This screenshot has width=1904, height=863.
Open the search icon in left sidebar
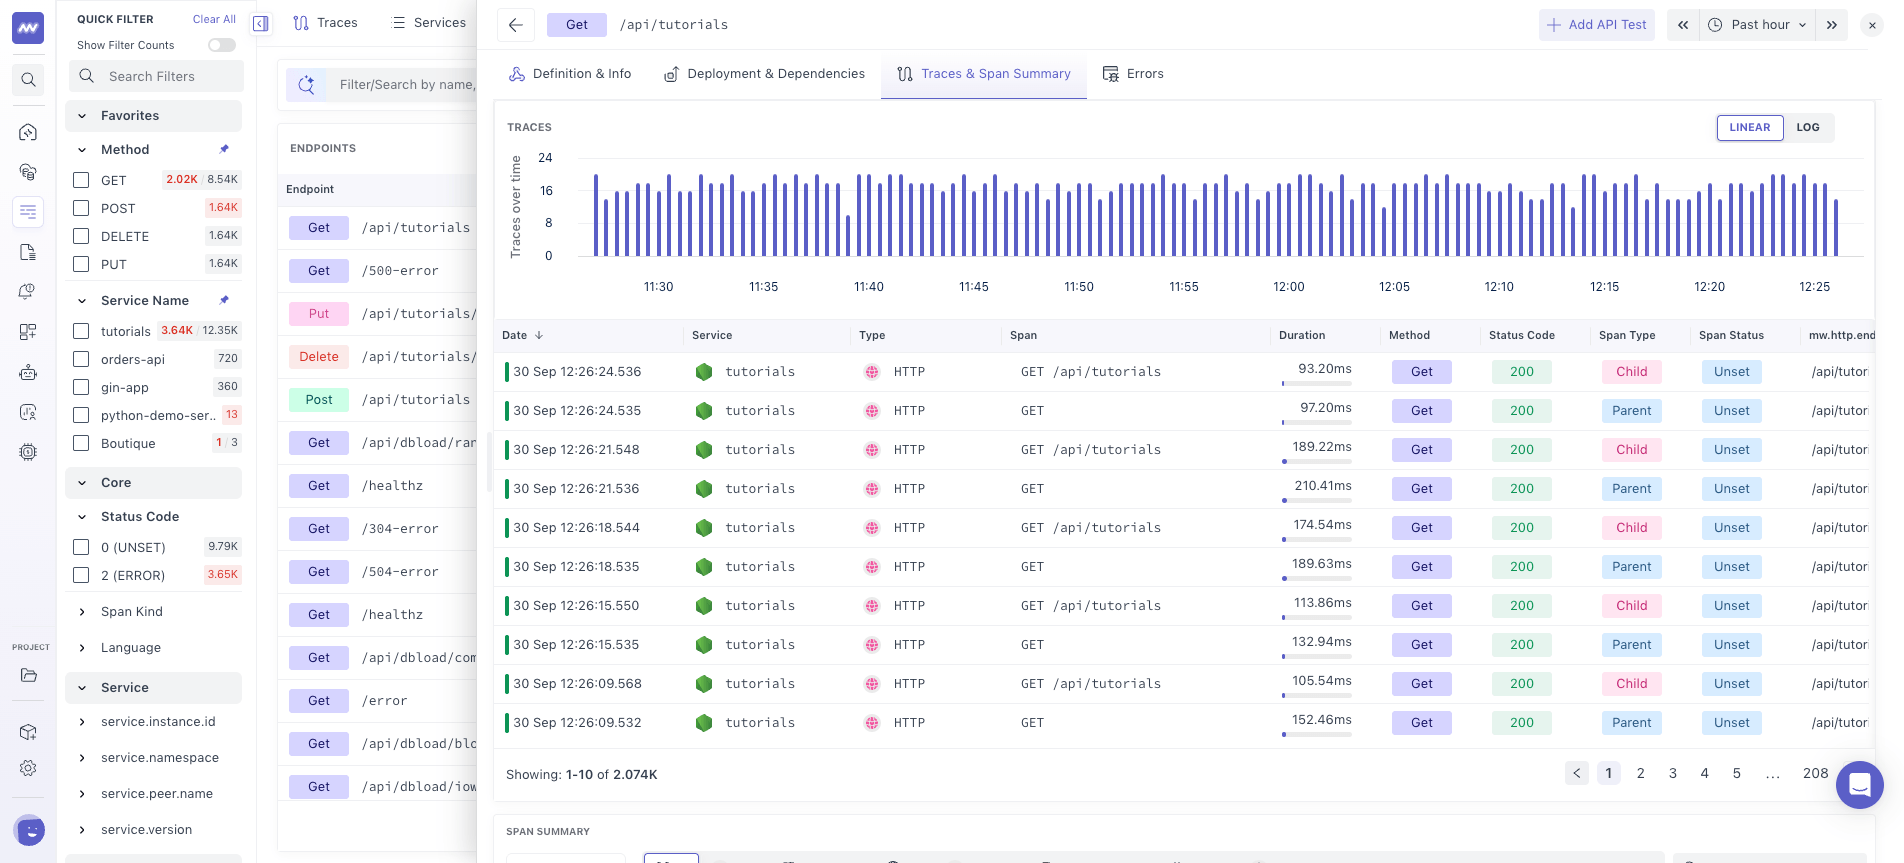pyautogui.click(x=28, y=80)
